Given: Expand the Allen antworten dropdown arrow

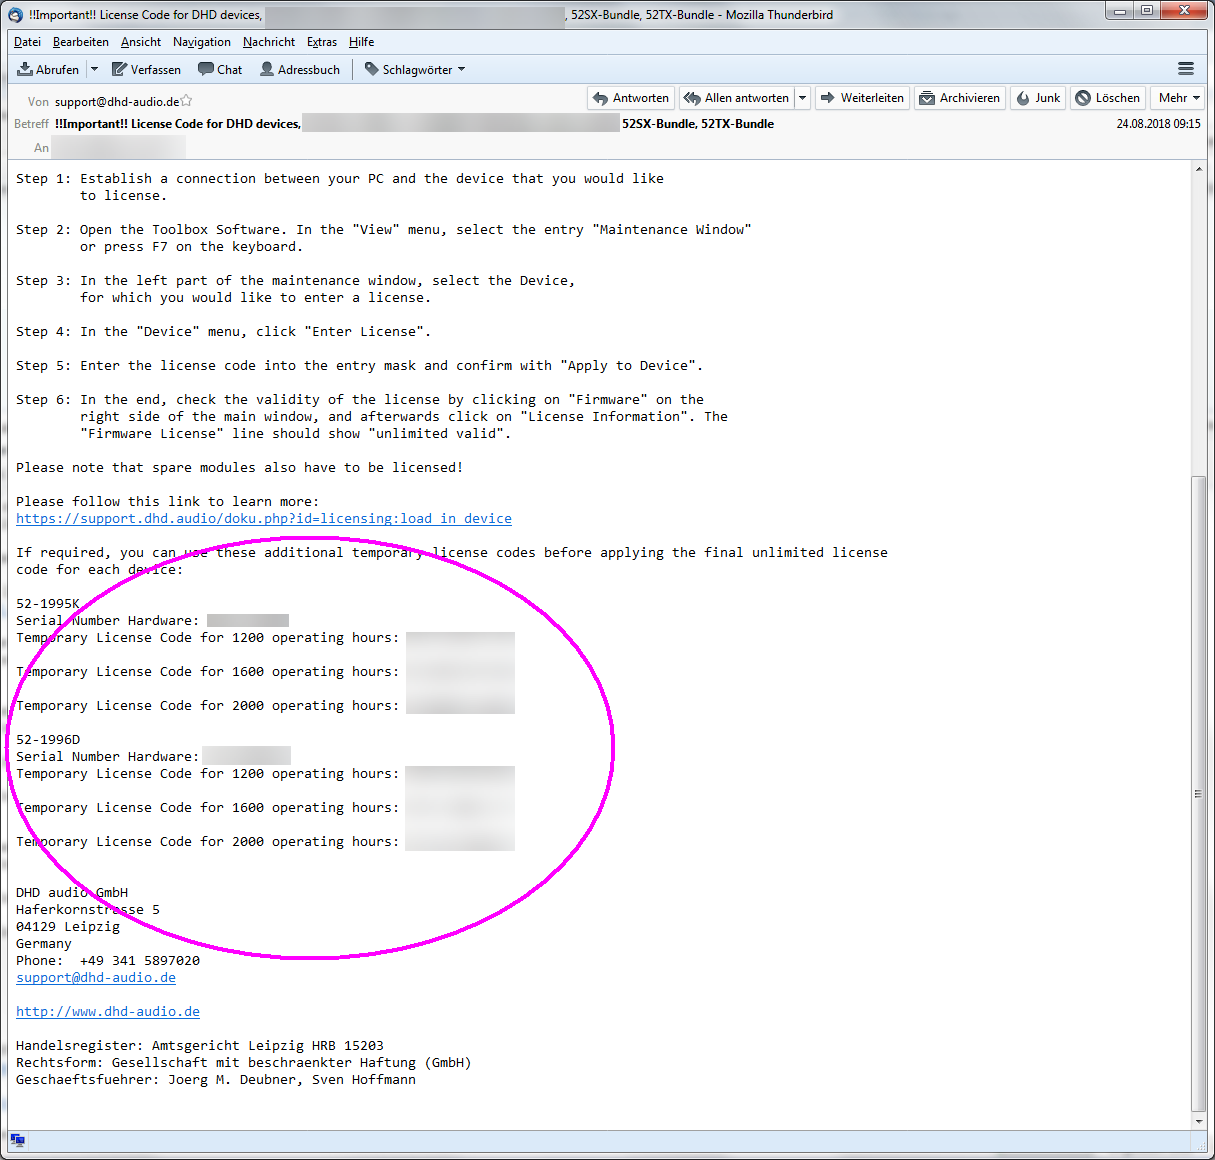Looking at the screenshot, I should [x=802, y=98].
